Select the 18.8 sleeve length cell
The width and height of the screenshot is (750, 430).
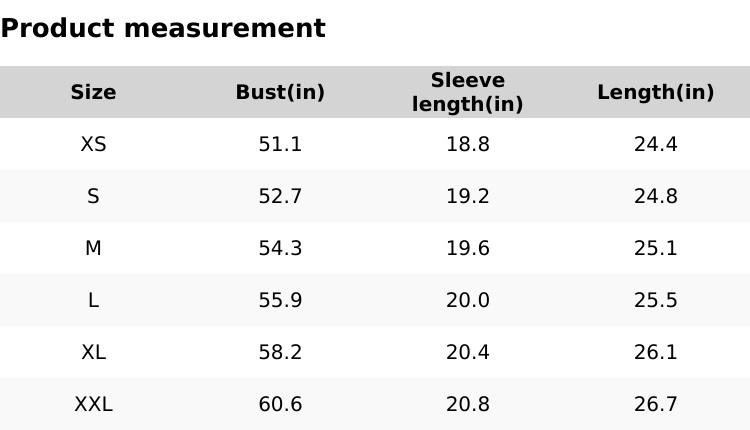[x=468, y=144]
